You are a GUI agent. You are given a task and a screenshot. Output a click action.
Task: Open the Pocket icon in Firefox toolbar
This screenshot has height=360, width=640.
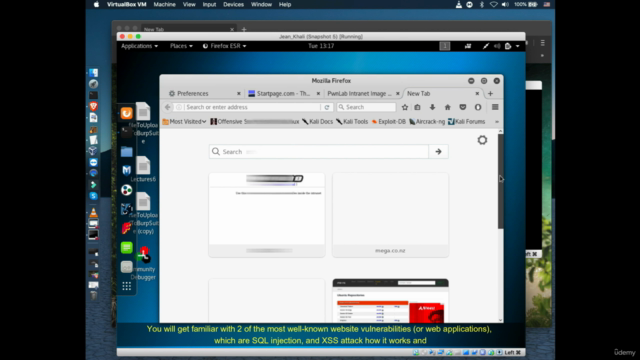click(462, 107)
